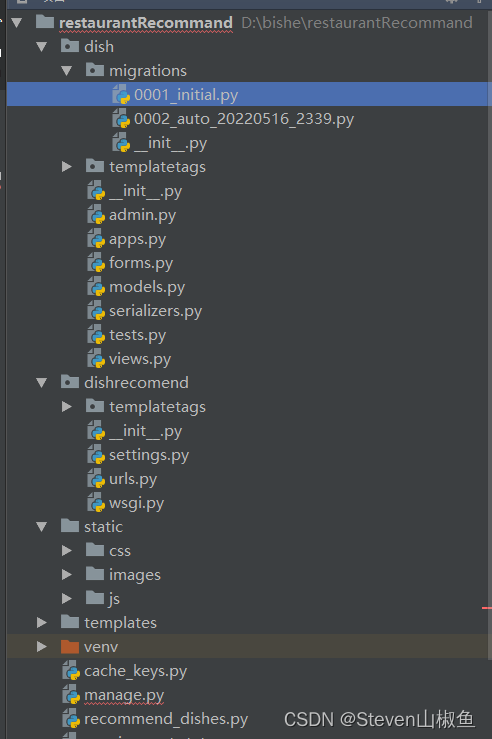Click Python icon of manage.py
492x739 pixels.
[x=71, y=694]
